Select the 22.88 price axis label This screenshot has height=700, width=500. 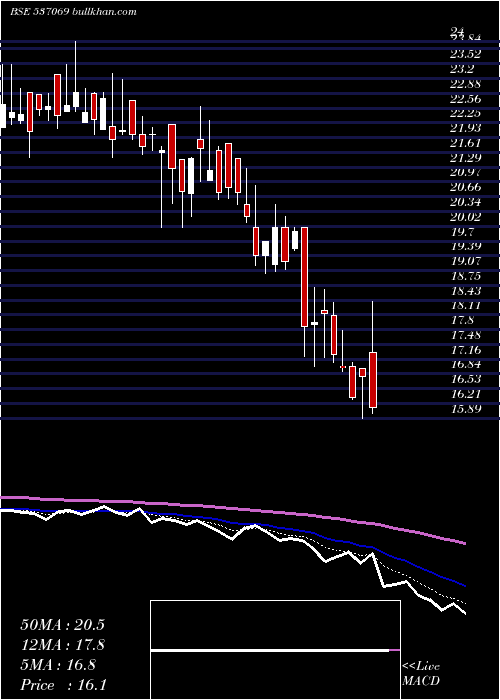tap(466, 83)
